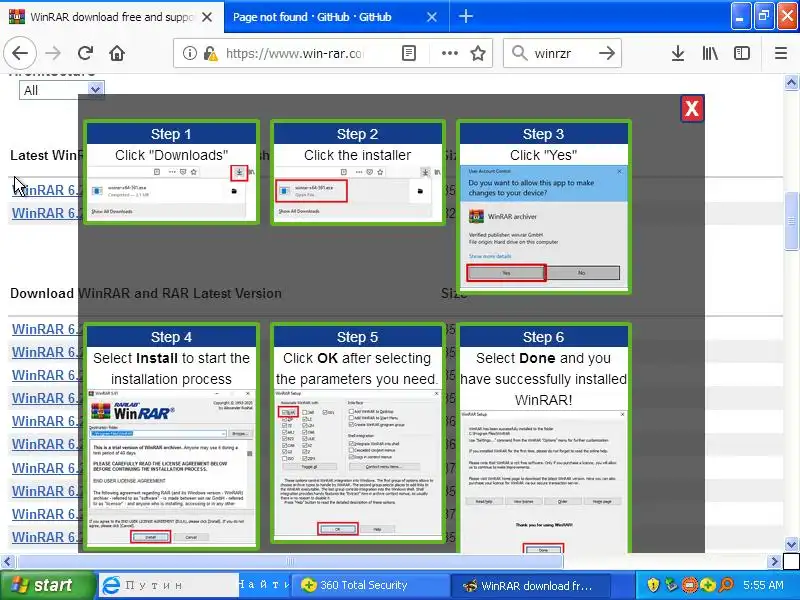Screen dimensions: 800x600
Task: Click the Step 2 Click the installer image
Action: pyautogui.click(x=358, y=172)
